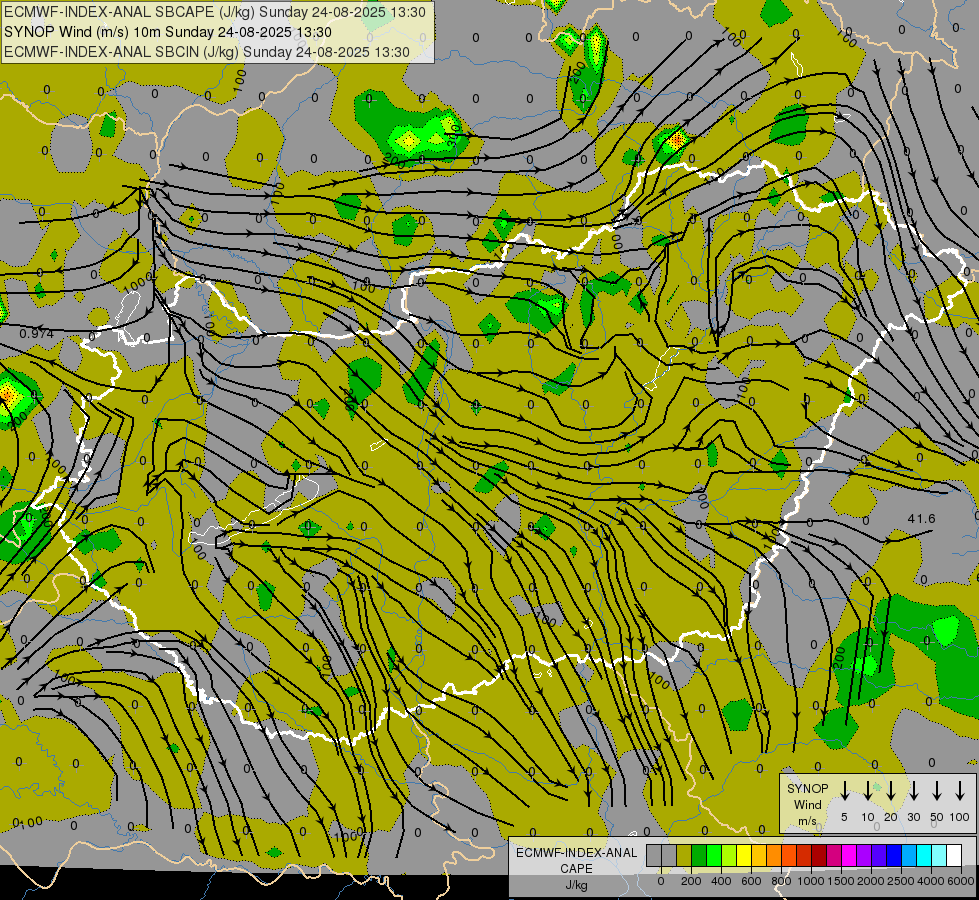Image resolution: width=979 pixels, height=900 pixels.
Task: Select the olive swatch in CAPE legend
Action: point(684,855)
